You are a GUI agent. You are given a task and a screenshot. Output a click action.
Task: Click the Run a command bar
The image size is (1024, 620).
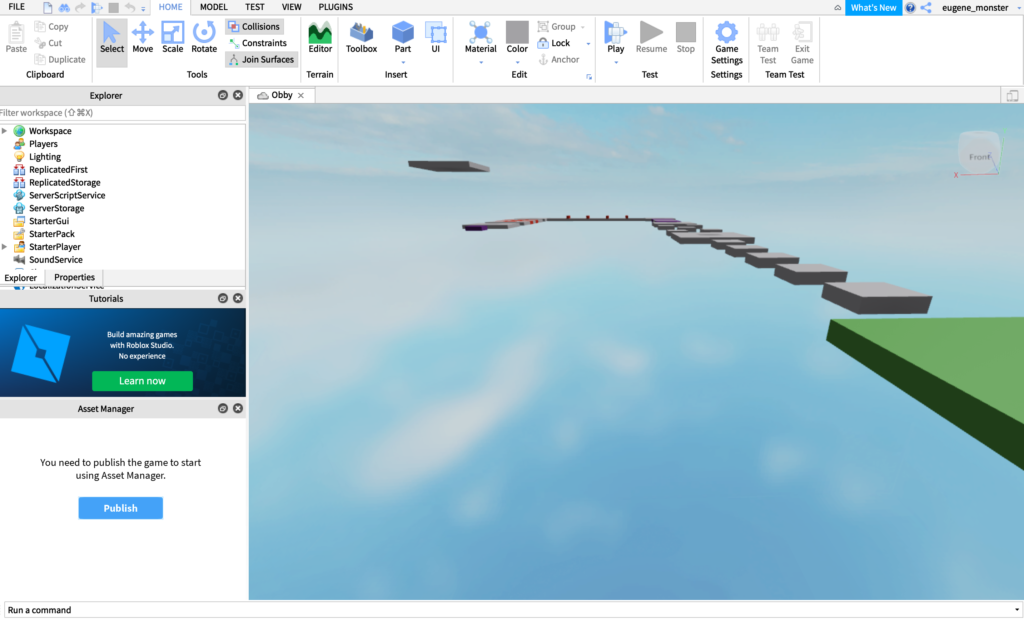512,610
